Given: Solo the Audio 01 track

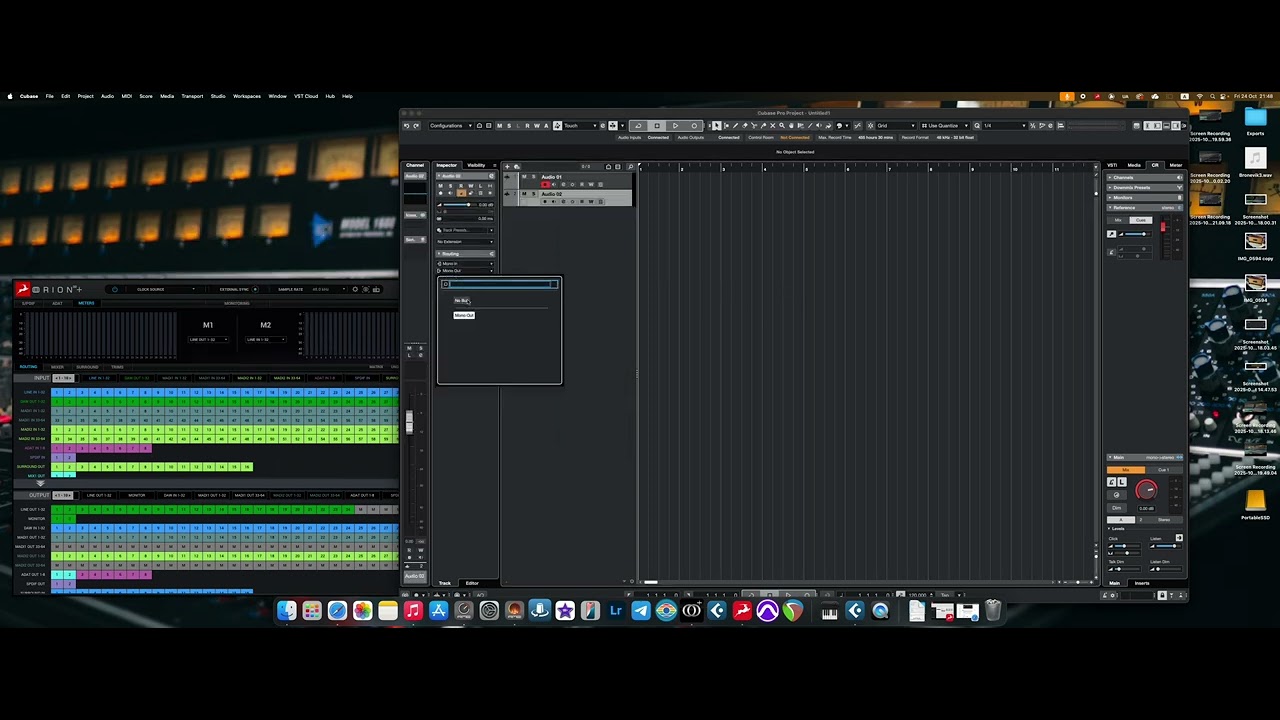Looking at the screenshot, I should click(x=532, y=177).
